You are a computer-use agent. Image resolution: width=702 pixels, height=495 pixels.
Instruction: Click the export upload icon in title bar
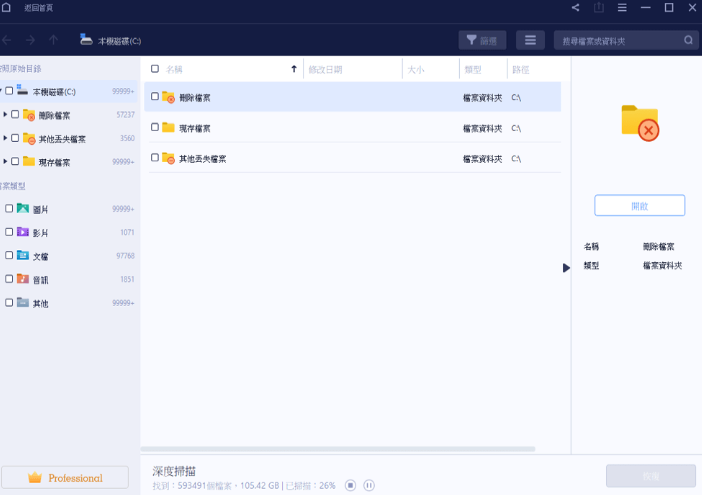pos(599,8)
